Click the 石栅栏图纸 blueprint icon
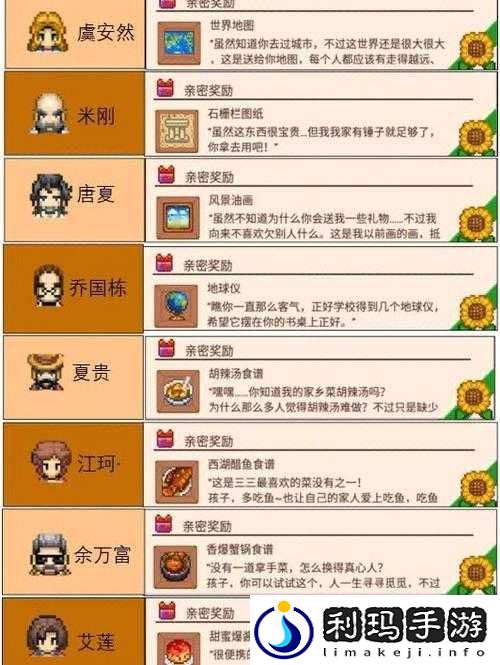Image resolution: width=500 pixels, height=665 pixels. tap(177, 131)
